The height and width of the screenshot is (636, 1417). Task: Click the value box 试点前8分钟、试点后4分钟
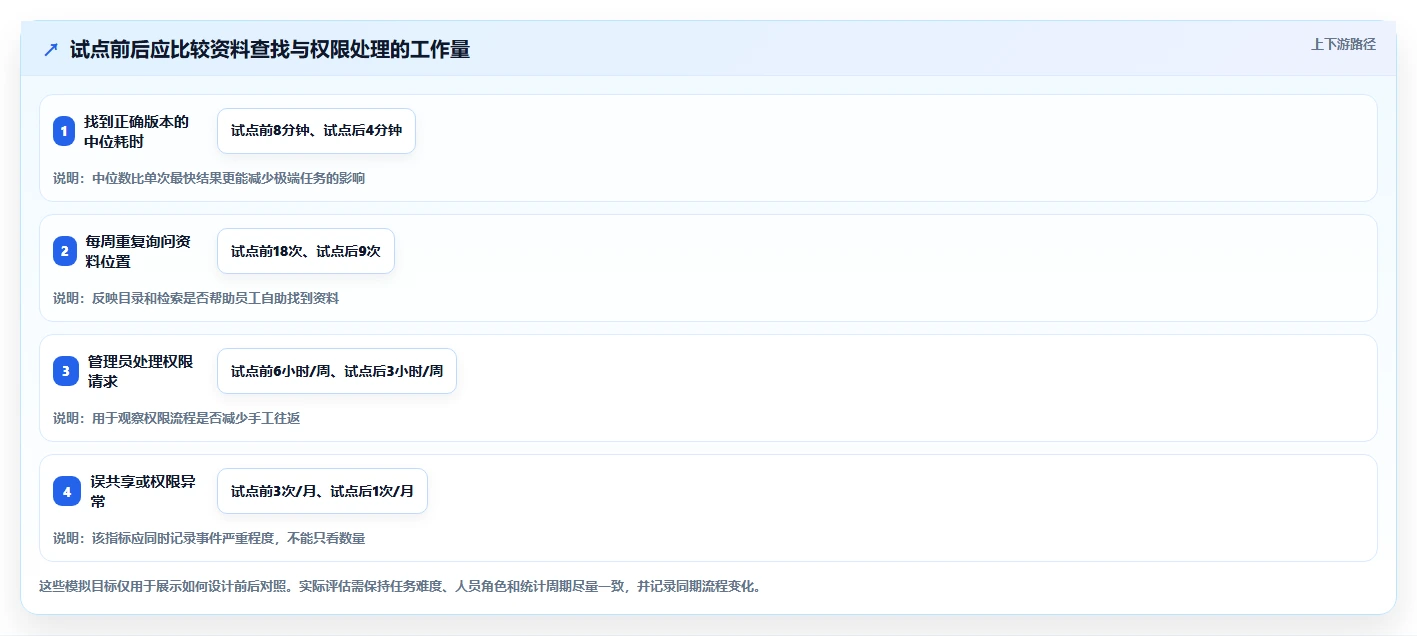(316, 131)
